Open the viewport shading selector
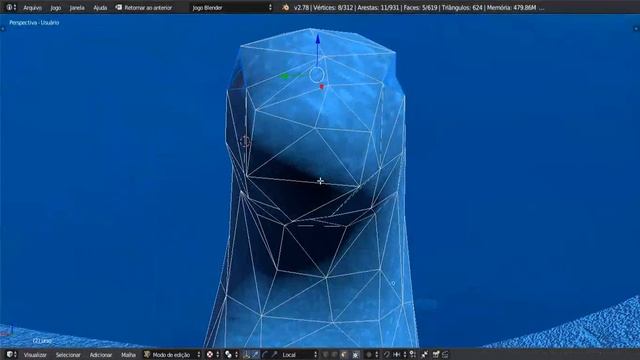Screen dimensions: 640x360 (x=213, y=355)
